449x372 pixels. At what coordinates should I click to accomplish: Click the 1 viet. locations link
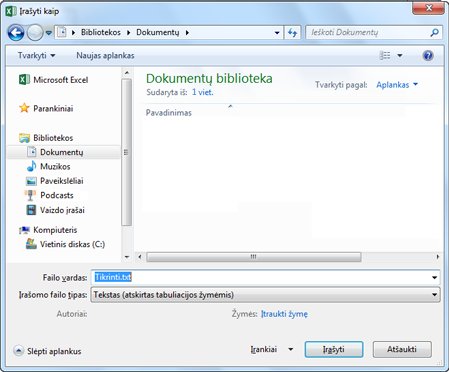click(x=202, y=92)
